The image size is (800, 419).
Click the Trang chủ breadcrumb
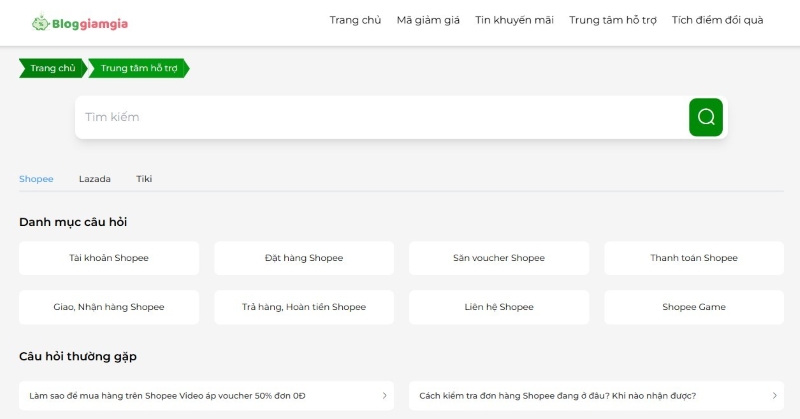pyautogui.click(x=53, y=68)
